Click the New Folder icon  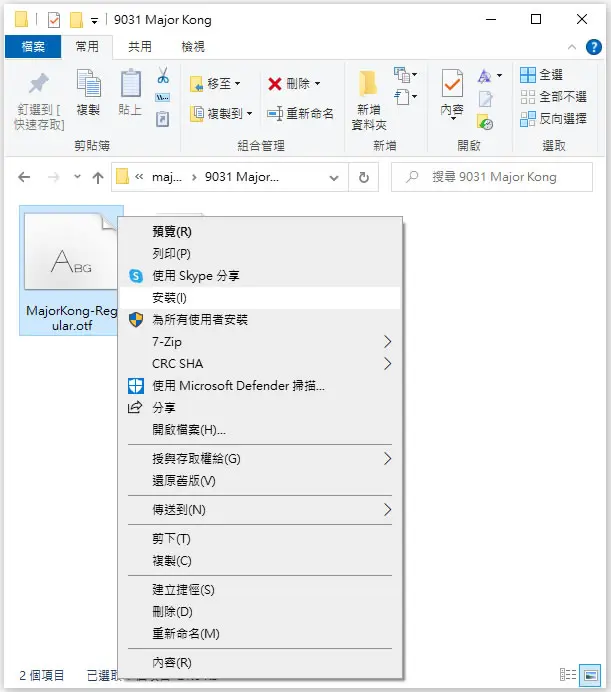[368, 83]
